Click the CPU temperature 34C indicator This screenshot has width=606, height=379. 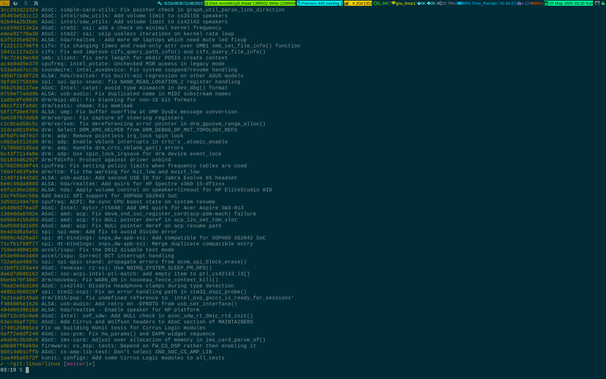click(x=381, y=3)
